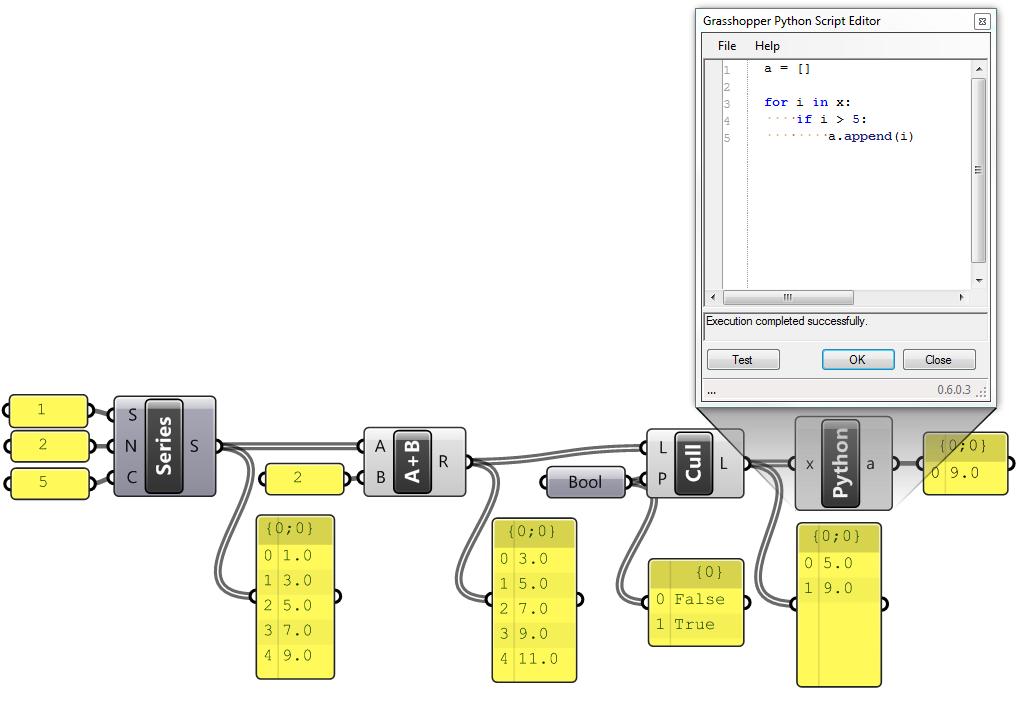Click the R output of the addition component
The image size is (1024, 701).
pos(443,462)
